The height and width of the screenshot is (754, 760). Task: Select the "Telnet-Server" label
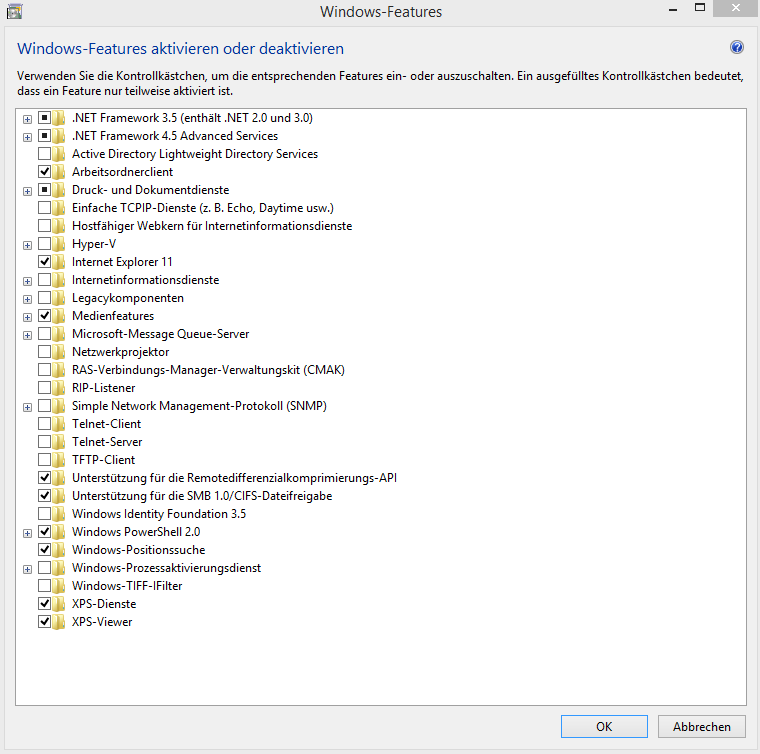(x=107, y=442)
